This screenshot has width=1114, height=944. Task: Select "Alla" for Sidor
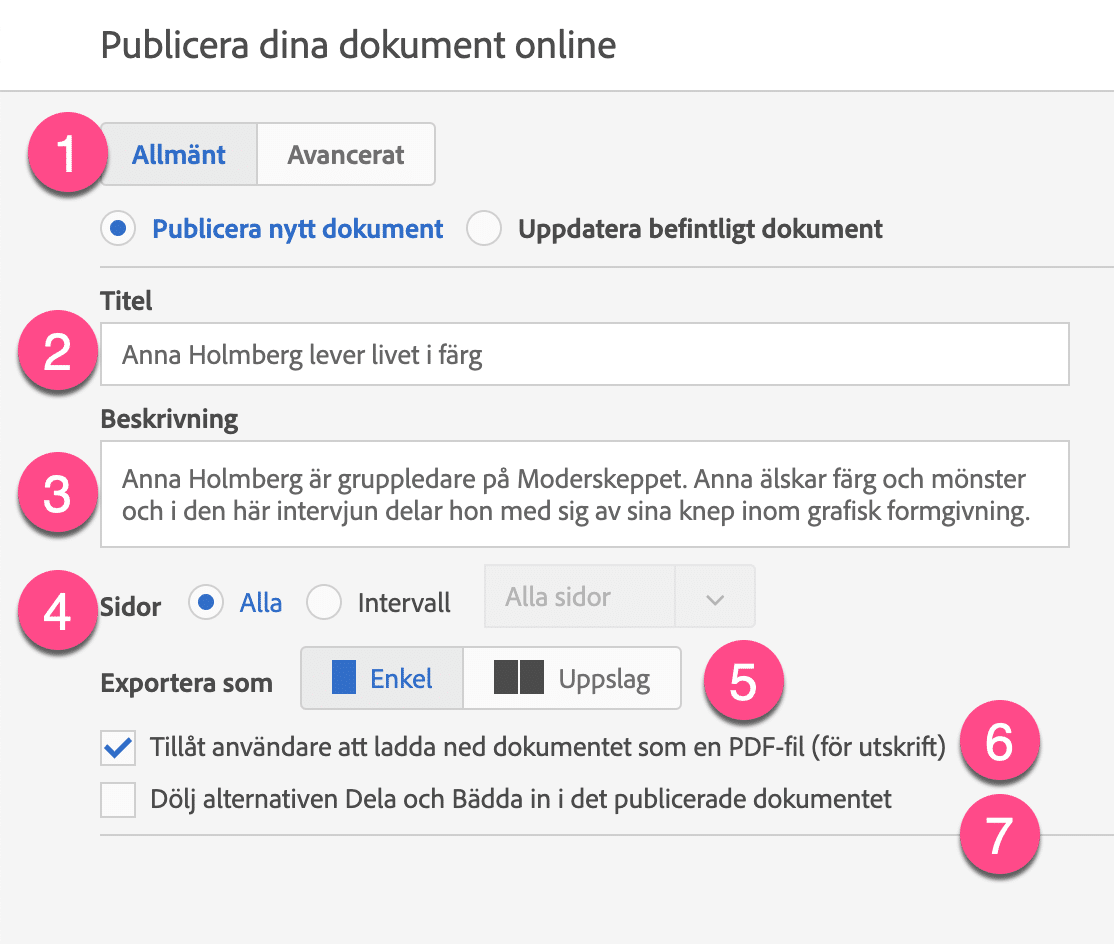(206, 602)
